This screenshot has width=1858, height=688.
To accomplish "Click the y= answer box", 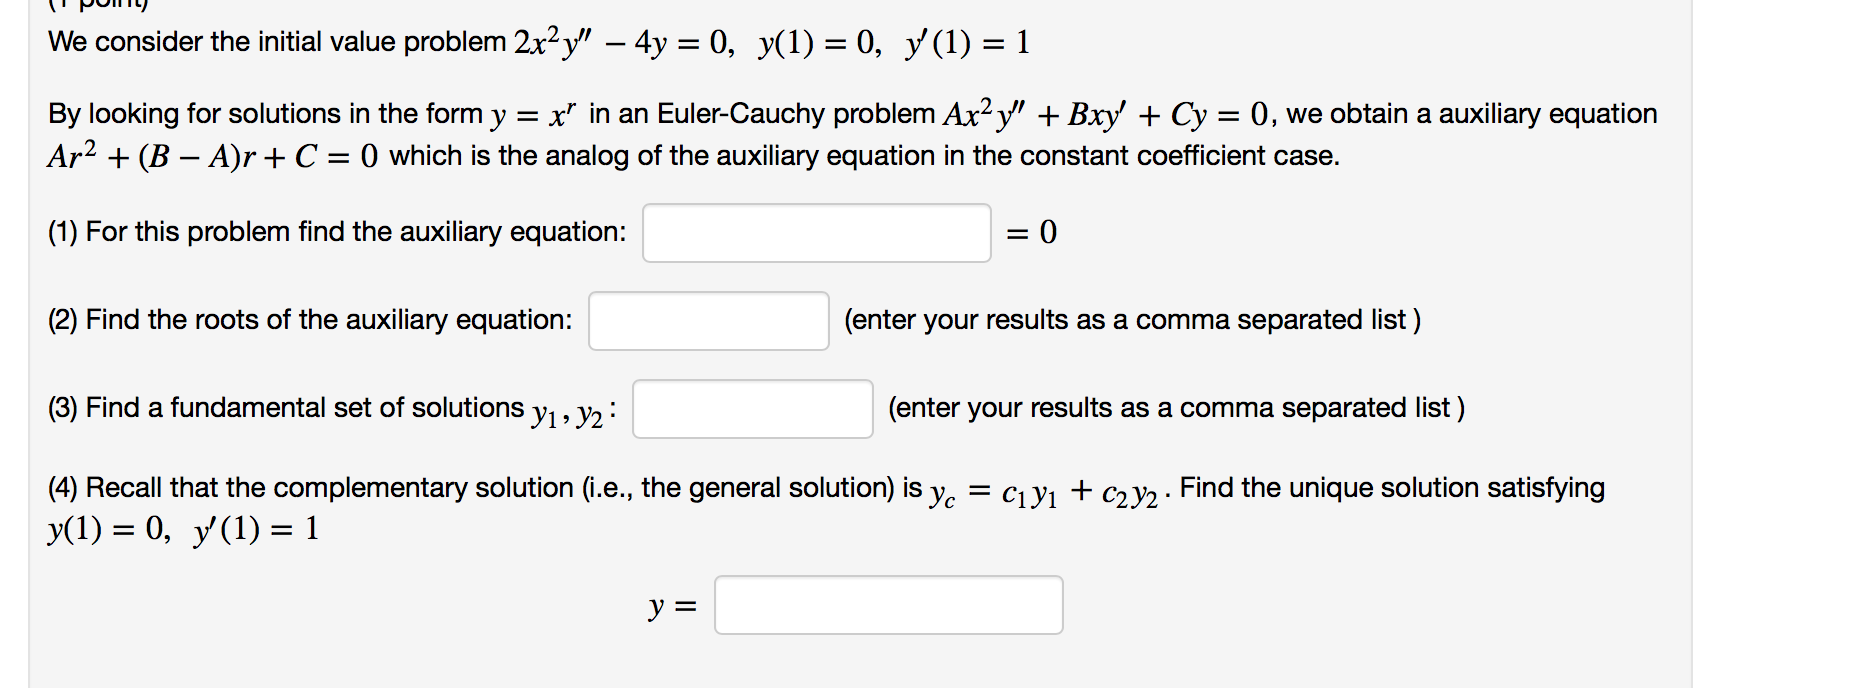I will (887, 604).
